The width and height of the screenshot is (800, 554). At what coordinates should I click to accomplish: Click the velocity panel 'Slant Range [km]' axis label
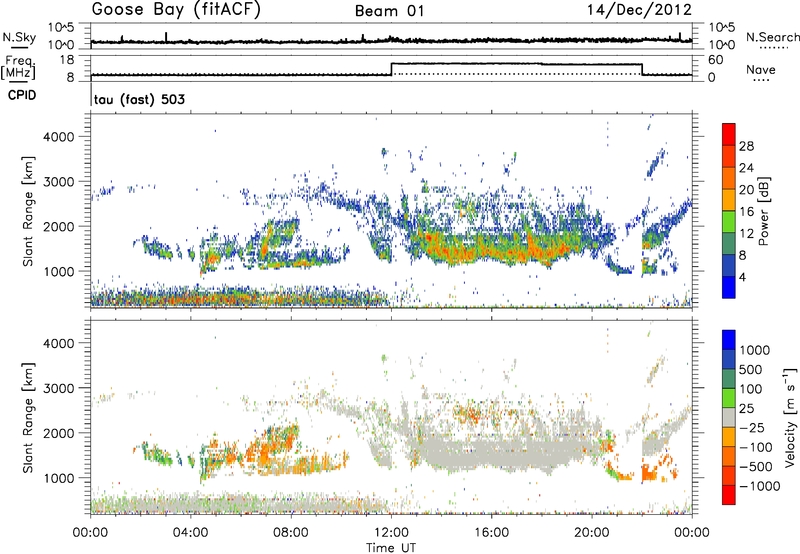[x=28, y=417]
